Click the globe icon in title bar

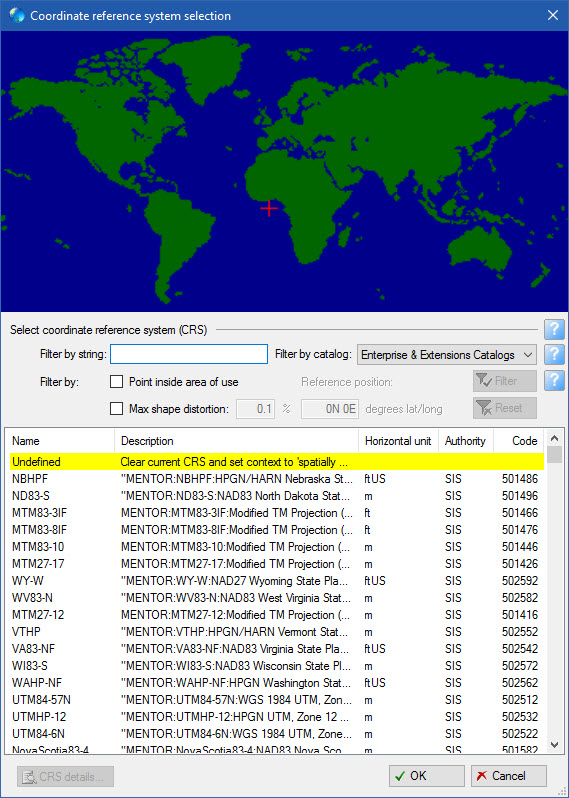point(16,15)
